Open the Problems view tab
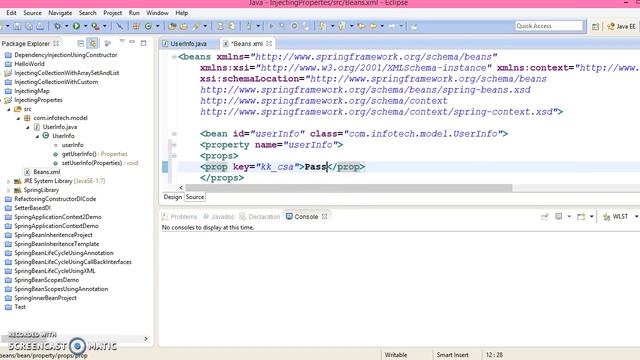Image resolution: width=640 pixels, height=360 pixels. click(179, 216)
